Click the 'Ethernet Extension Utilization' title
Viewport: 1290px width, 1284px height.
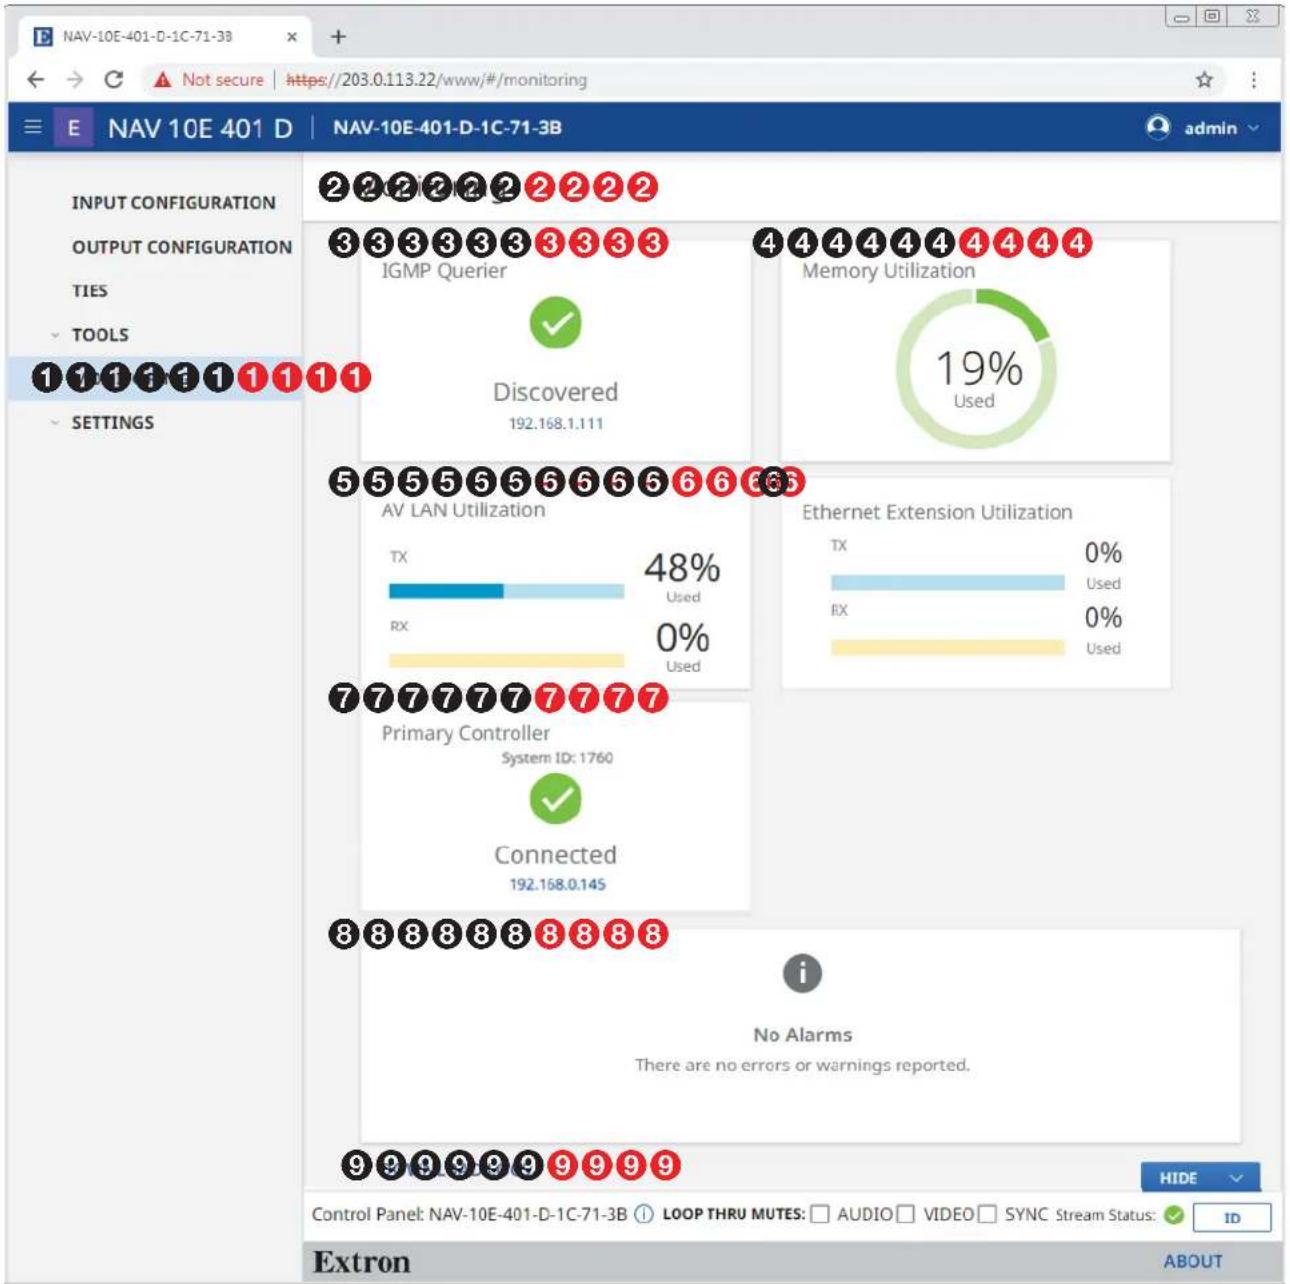coord(937,512)
